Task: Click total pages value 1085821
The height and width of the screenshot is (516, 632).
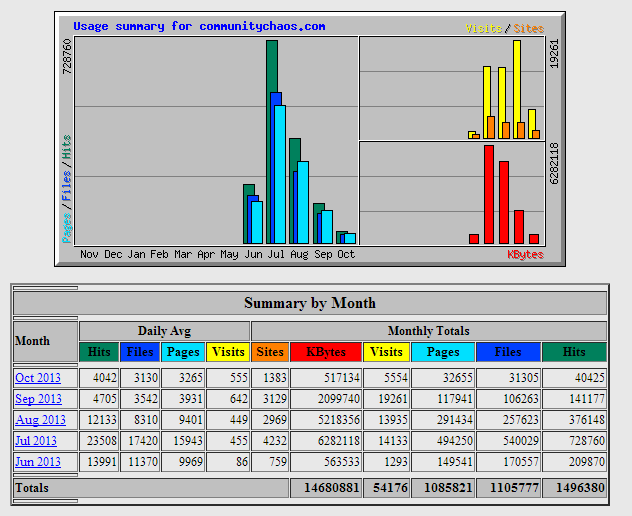Action: click(443, 488)
